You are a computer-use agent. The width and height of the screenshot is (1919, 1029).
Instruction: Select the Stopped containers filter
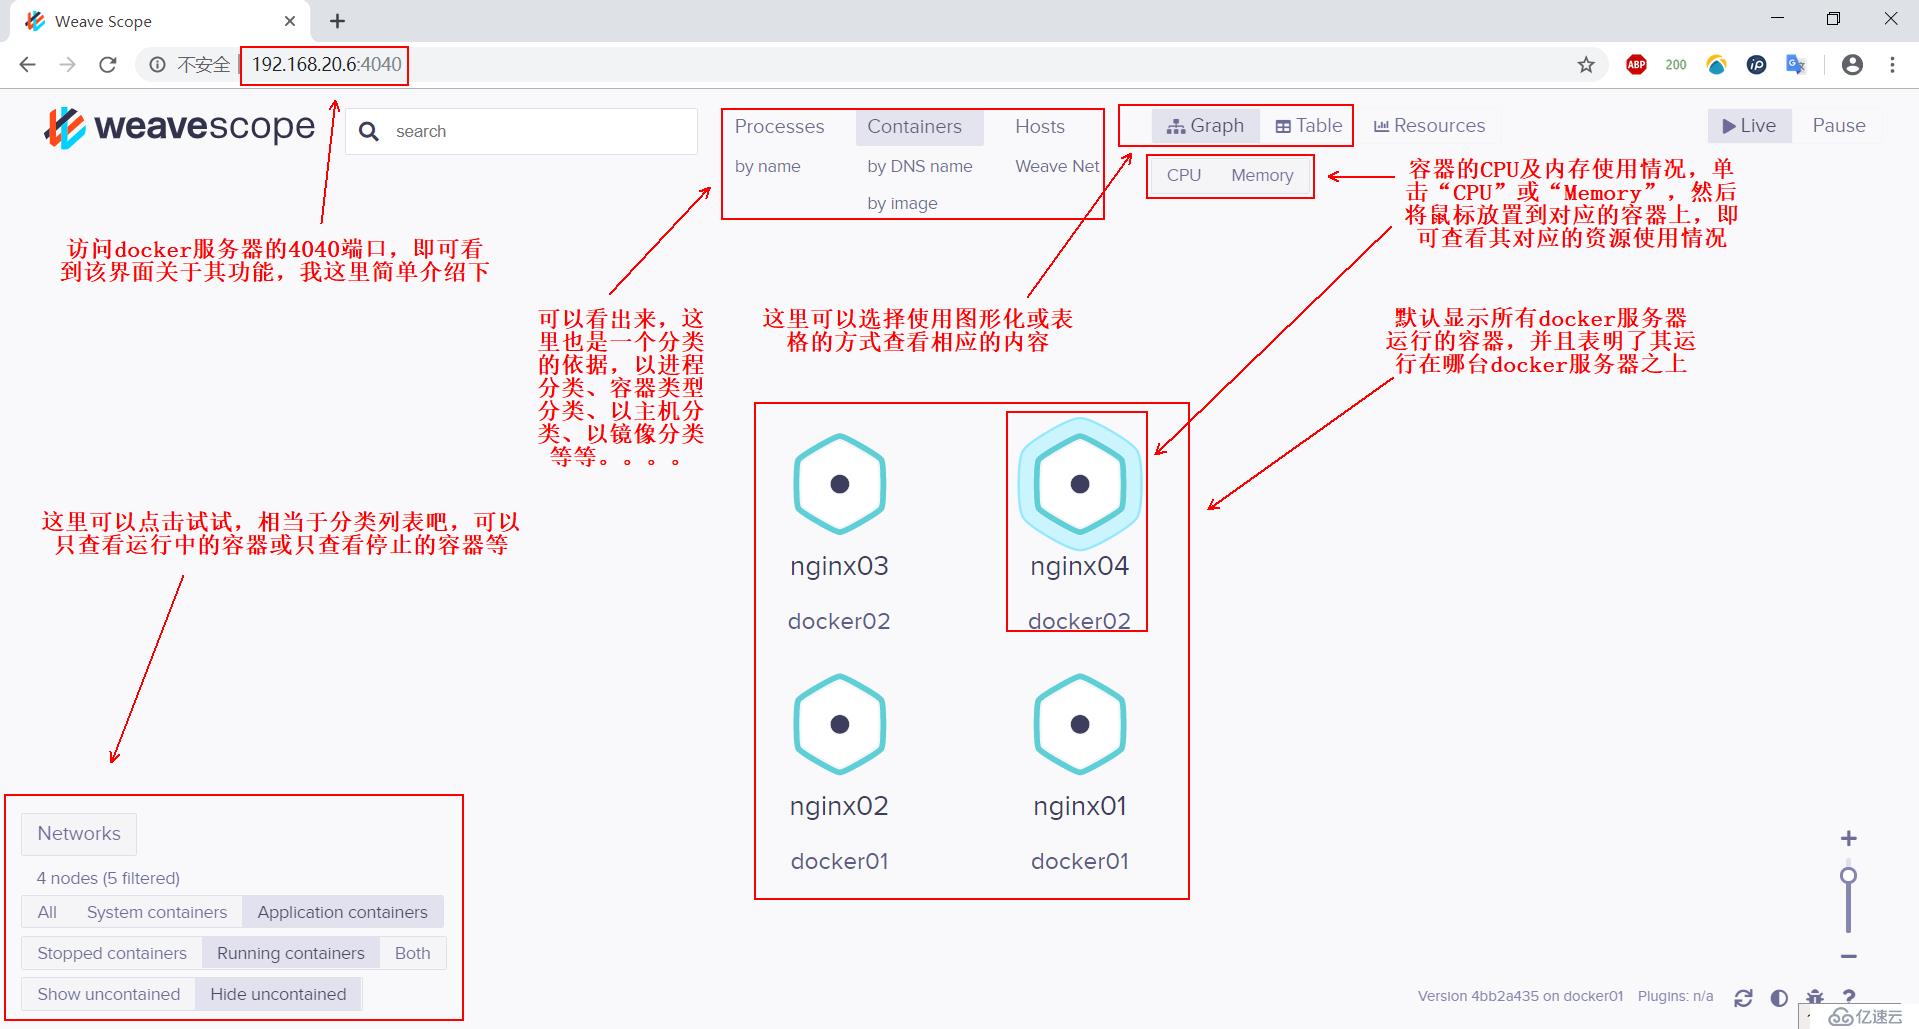pos(112,953)
